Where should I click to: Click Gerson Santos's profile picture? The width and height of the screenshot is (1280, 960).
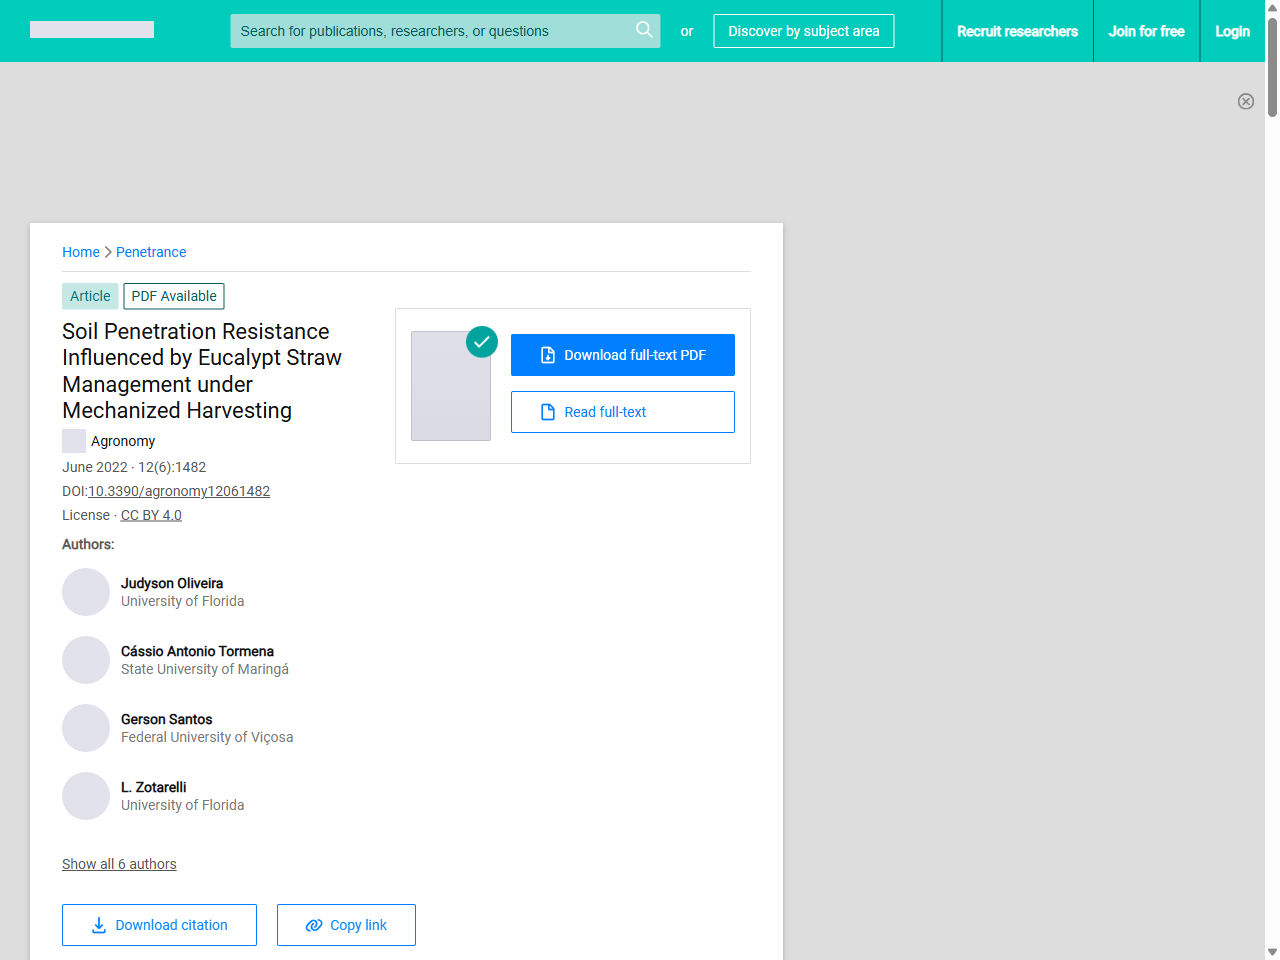(86, 728)
